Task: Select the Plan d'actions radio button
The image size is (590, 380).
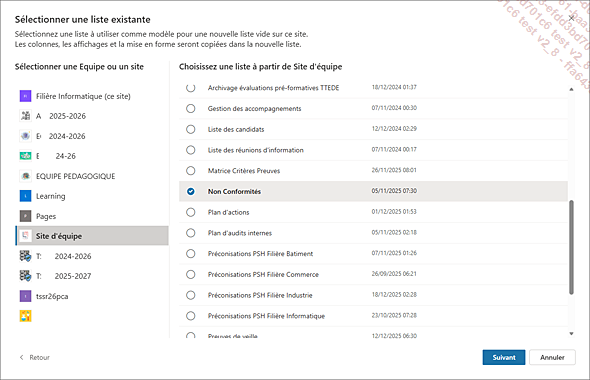Action: 191,212
